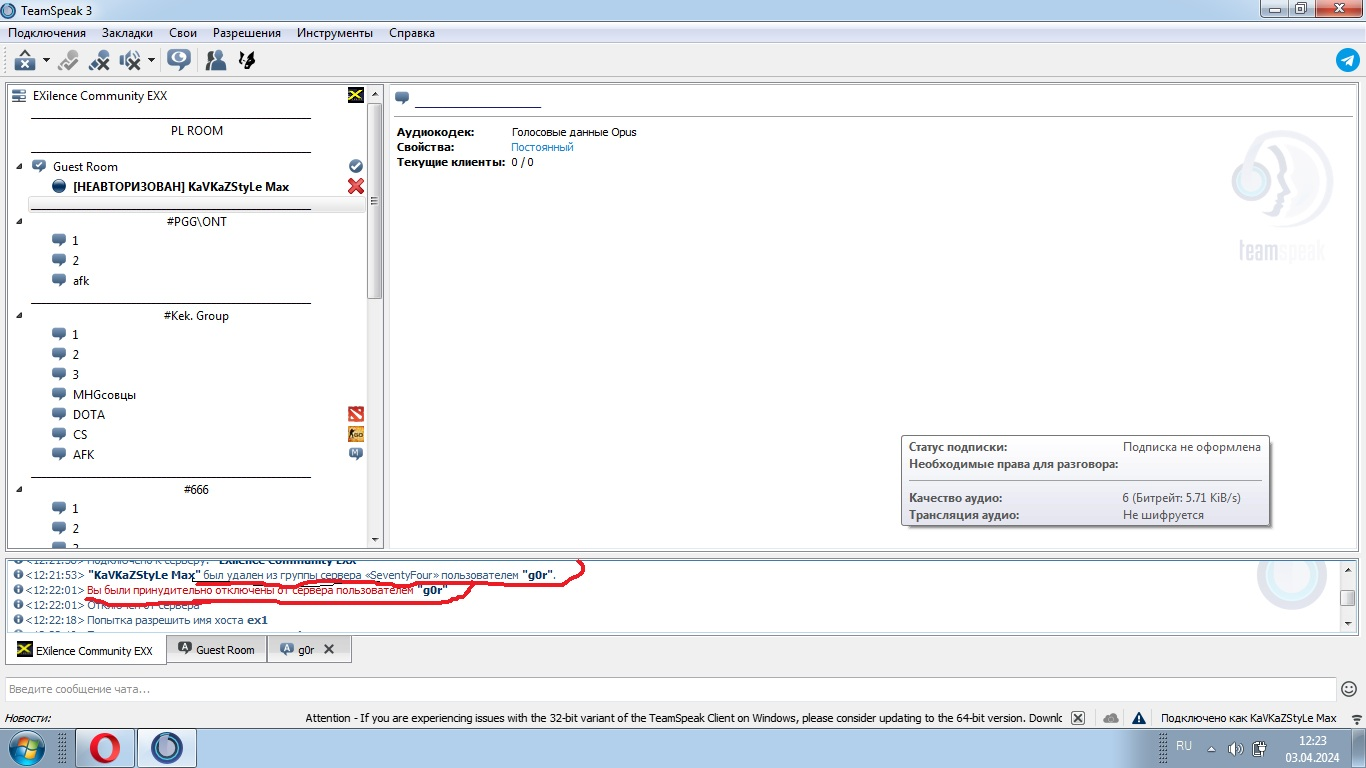
Task: Select the Guest Room channel
Action: coord(85,167)
